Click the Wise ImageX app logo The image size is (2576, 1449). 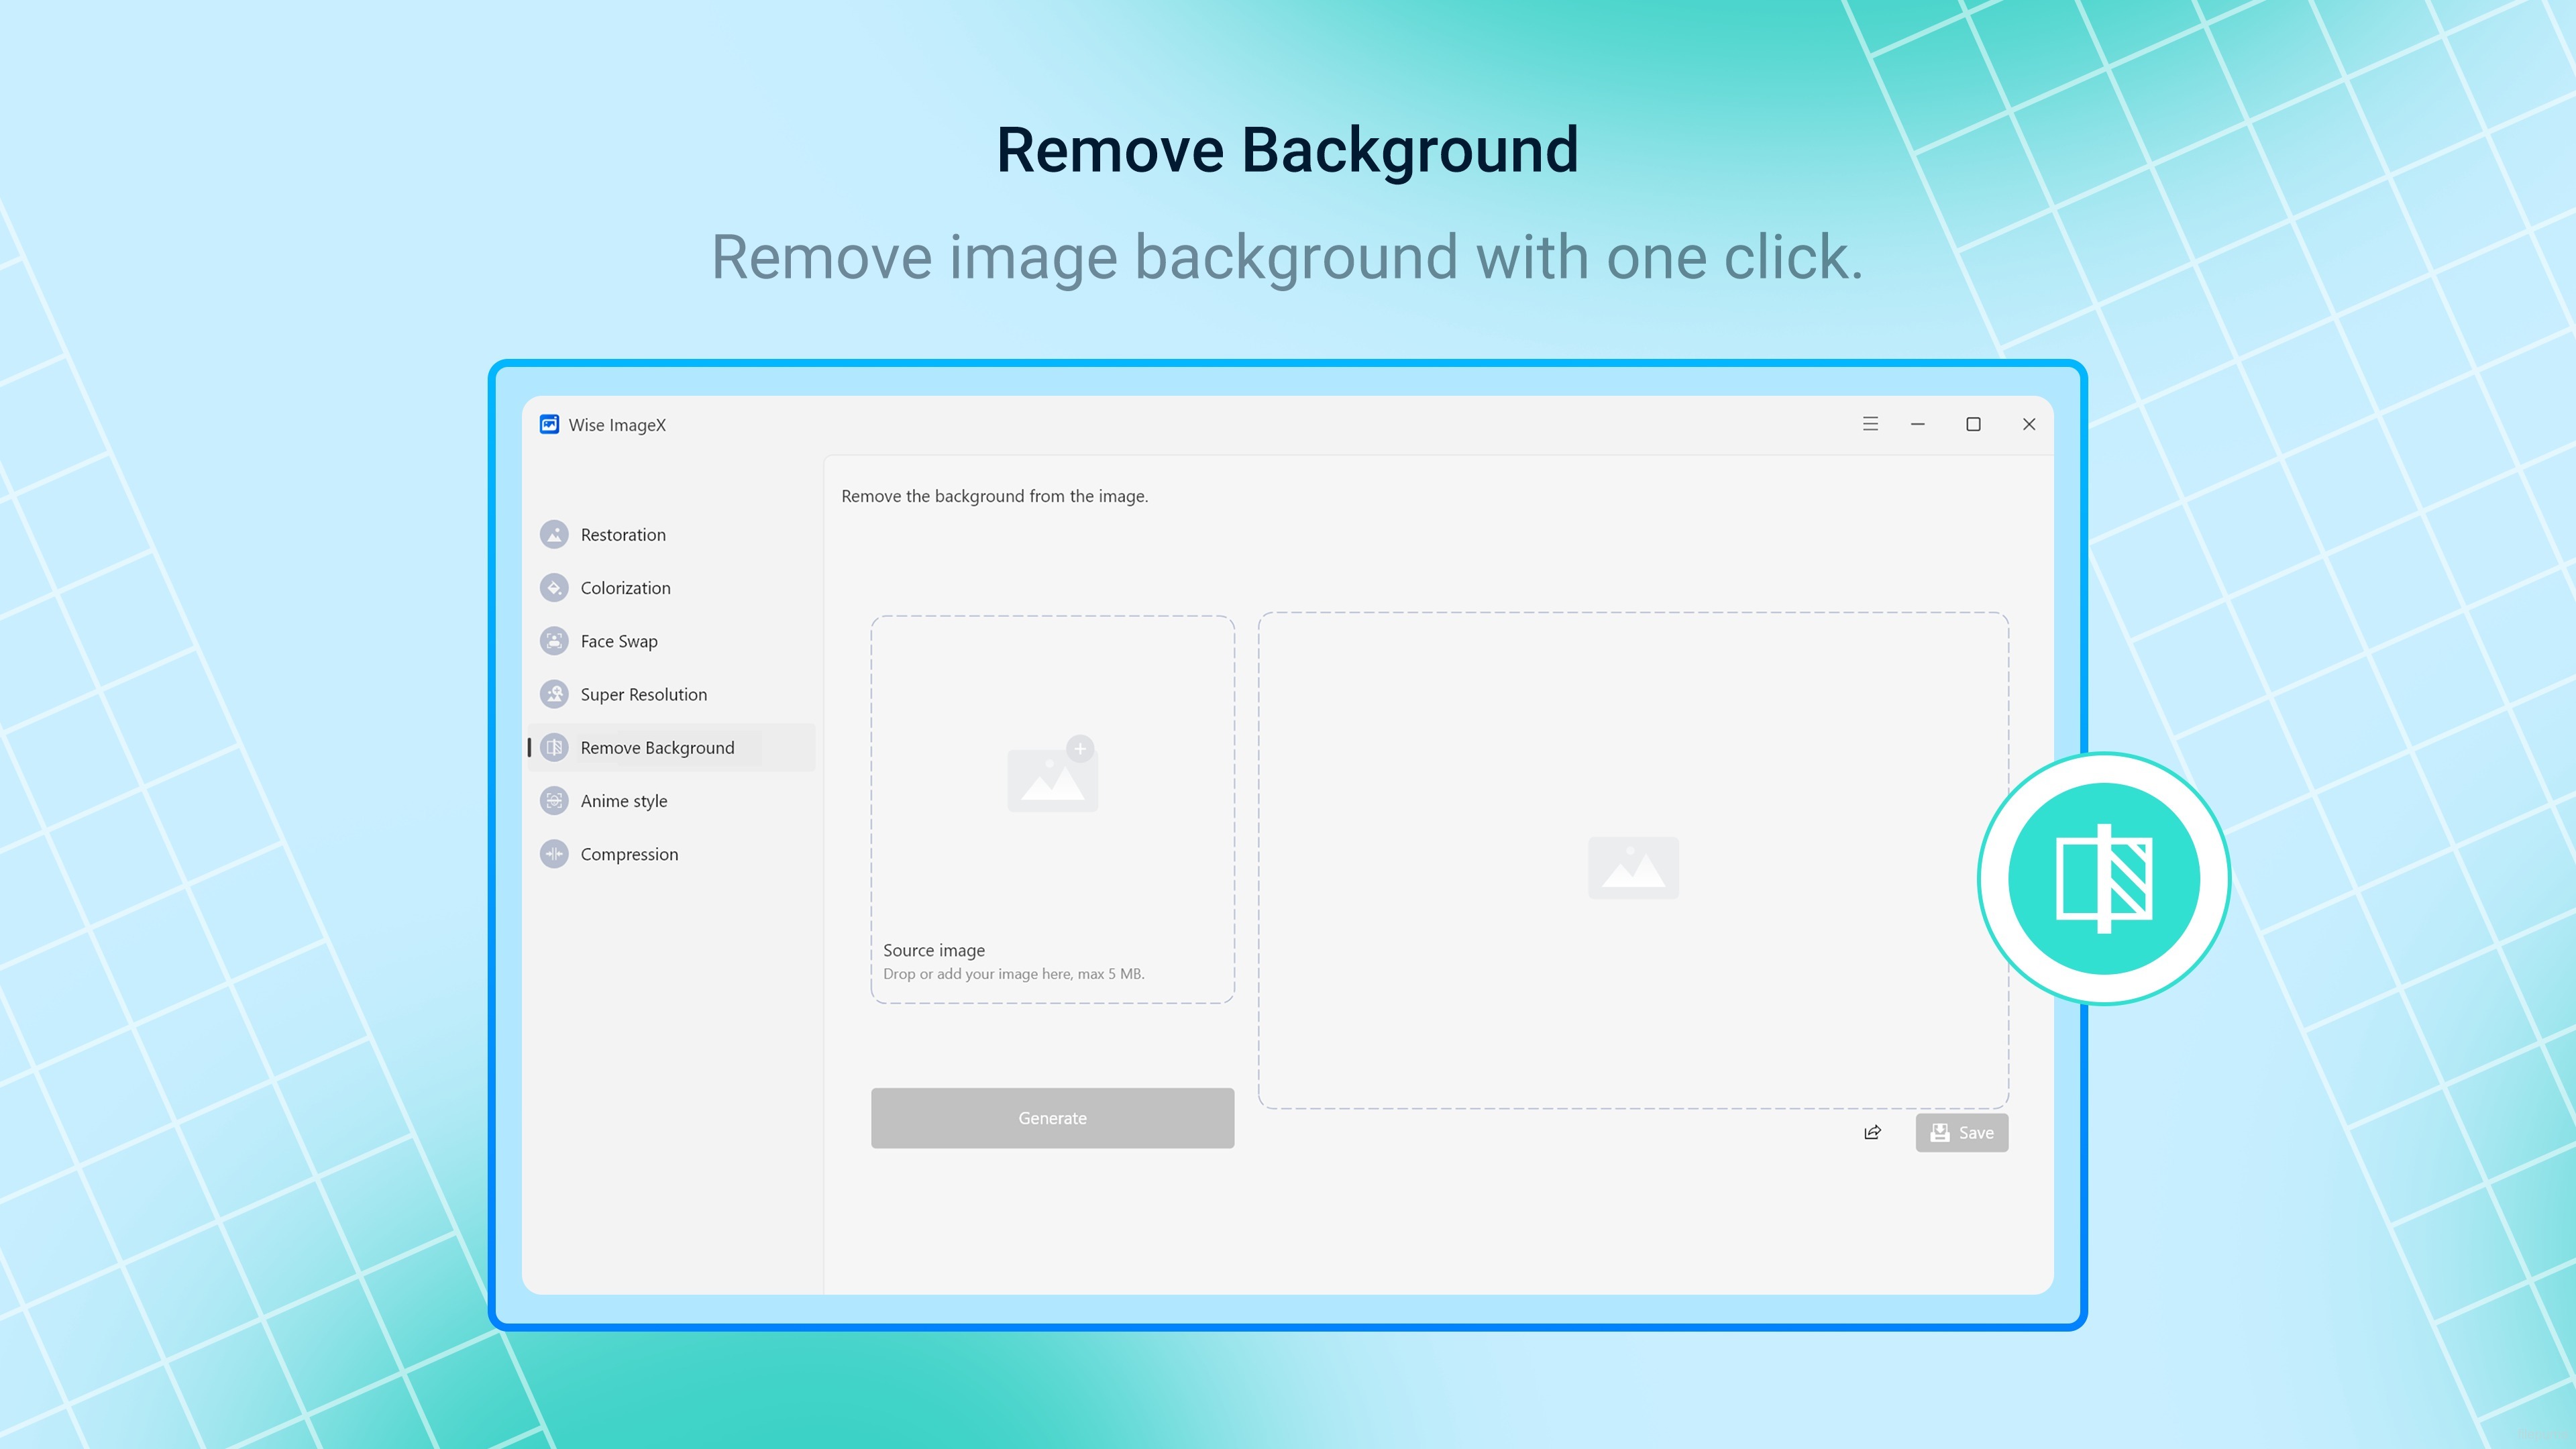[x=549, y=424]
